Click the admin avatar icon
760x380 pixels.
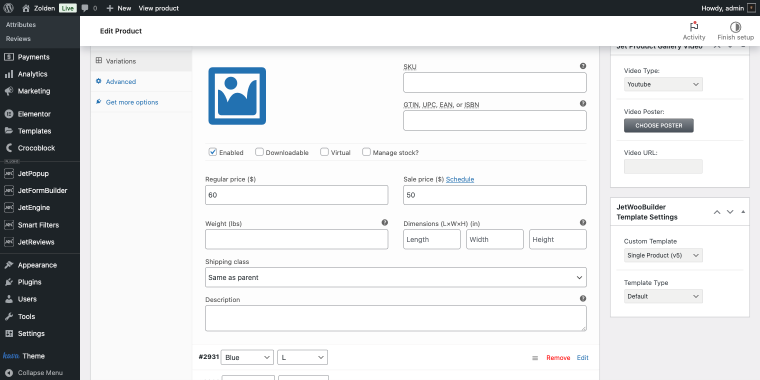point(751,8)
